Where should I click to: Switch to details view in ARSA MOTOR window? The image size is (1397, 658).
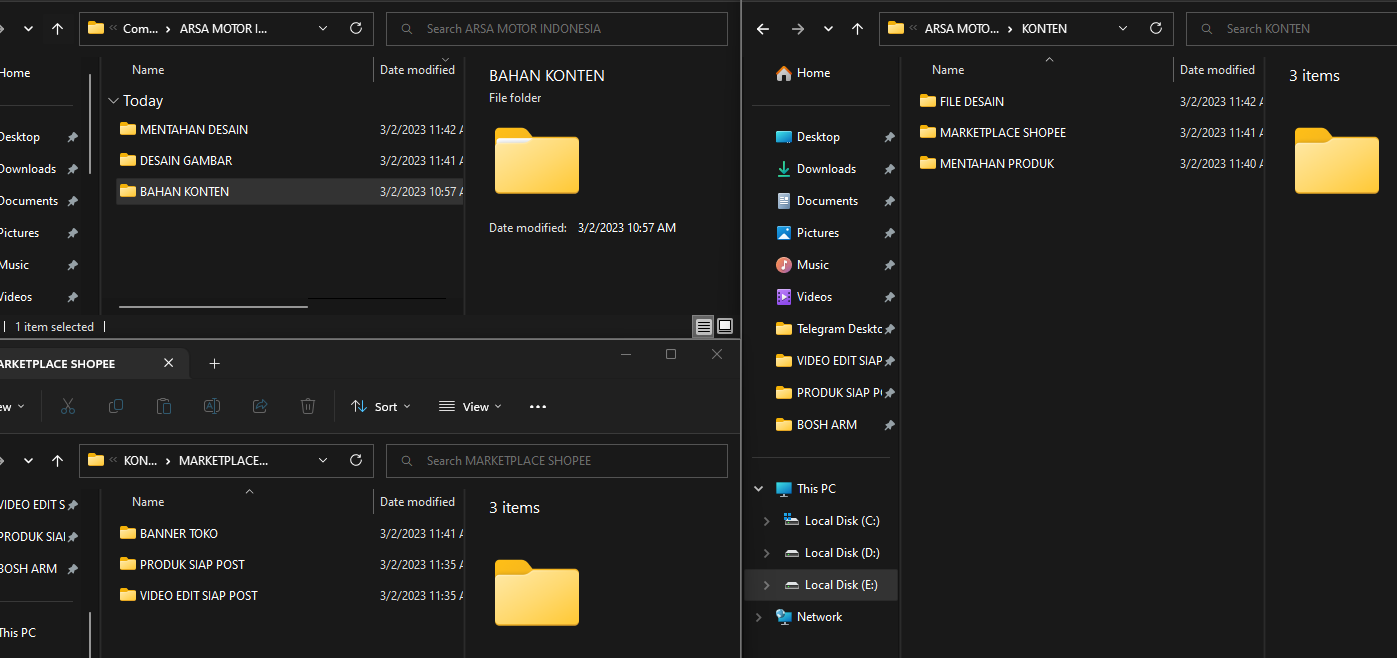point(703,326)
